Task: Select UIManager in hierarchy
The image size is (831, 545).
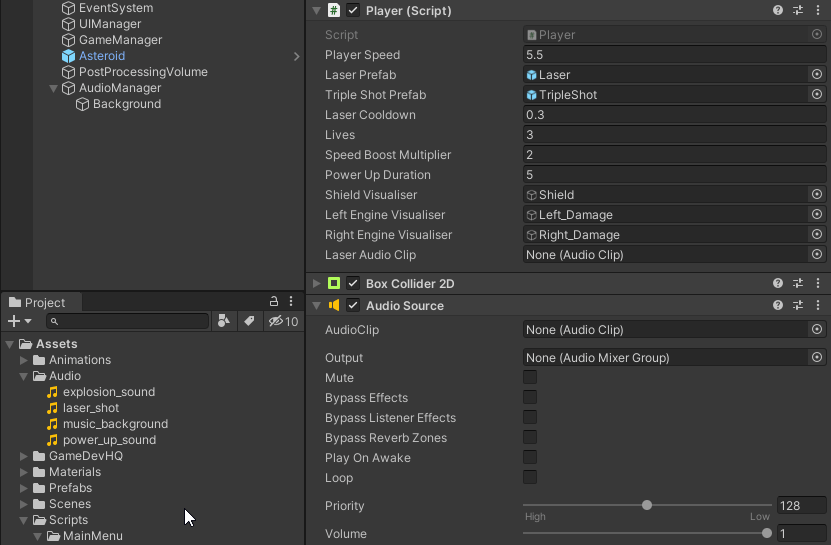Action: (x=110, y=24)
